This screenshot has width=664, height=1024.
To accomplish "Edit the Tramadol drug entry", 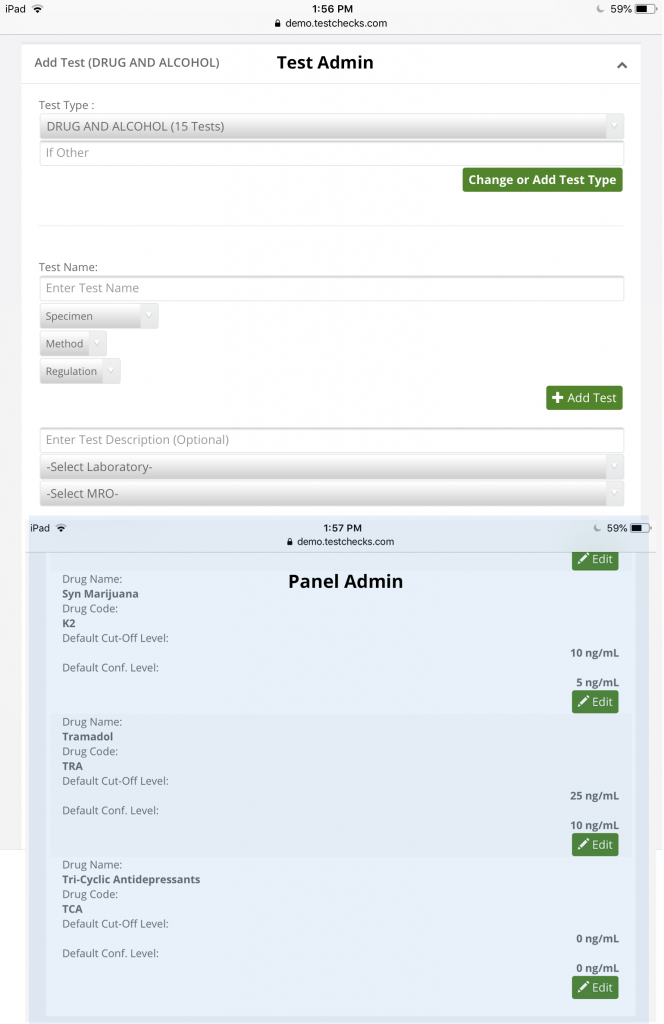I will click(595, 844).
